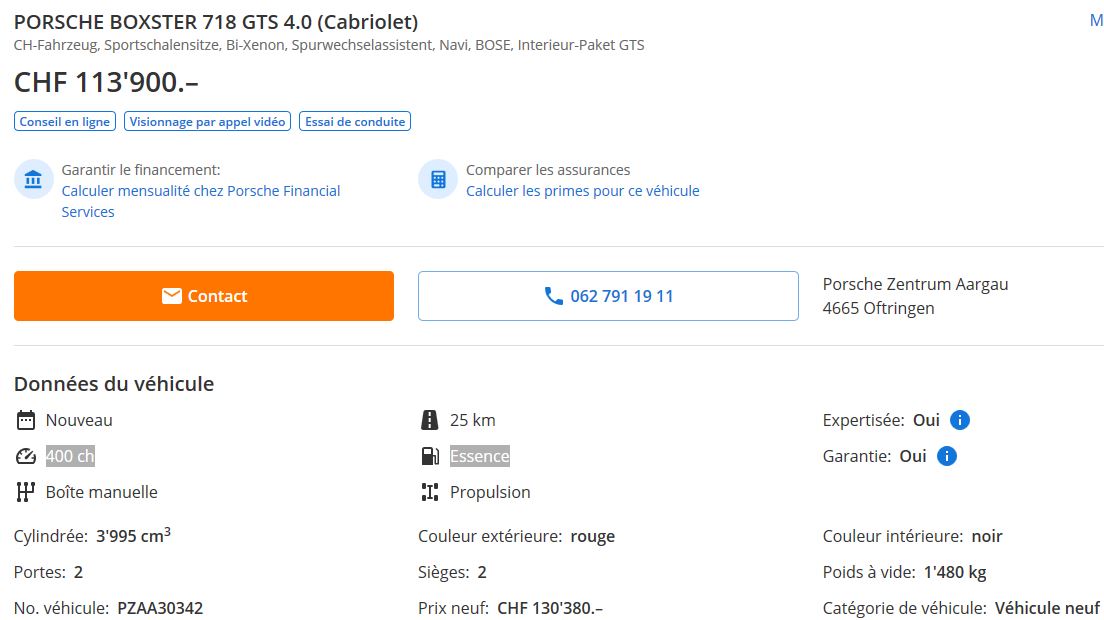Click the Prix neuf CHF 130'380.– value

click(x=550, y=608)
